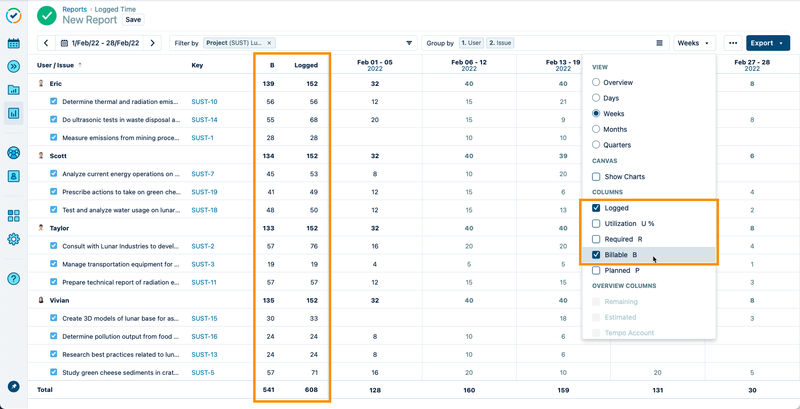Screen dimensions: 800x409
Task: Click the filter funnel icon
Action: tap(409, 43)
